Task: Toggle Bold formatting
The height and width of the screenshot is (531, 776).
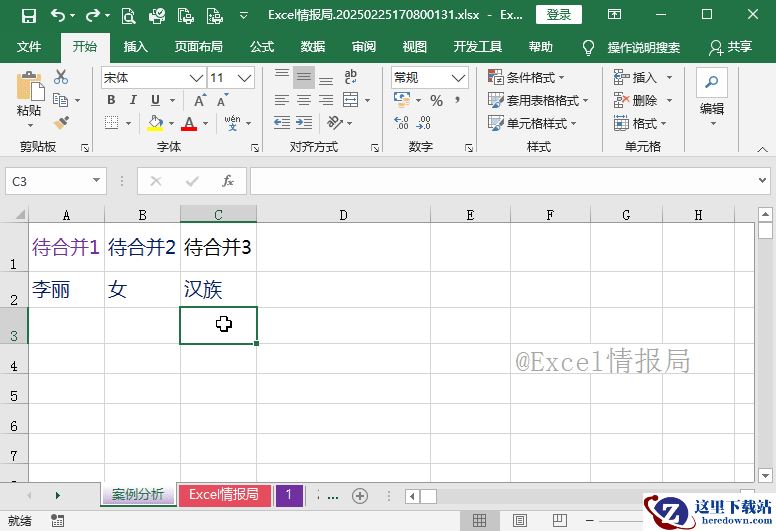Action: (111, 100)
